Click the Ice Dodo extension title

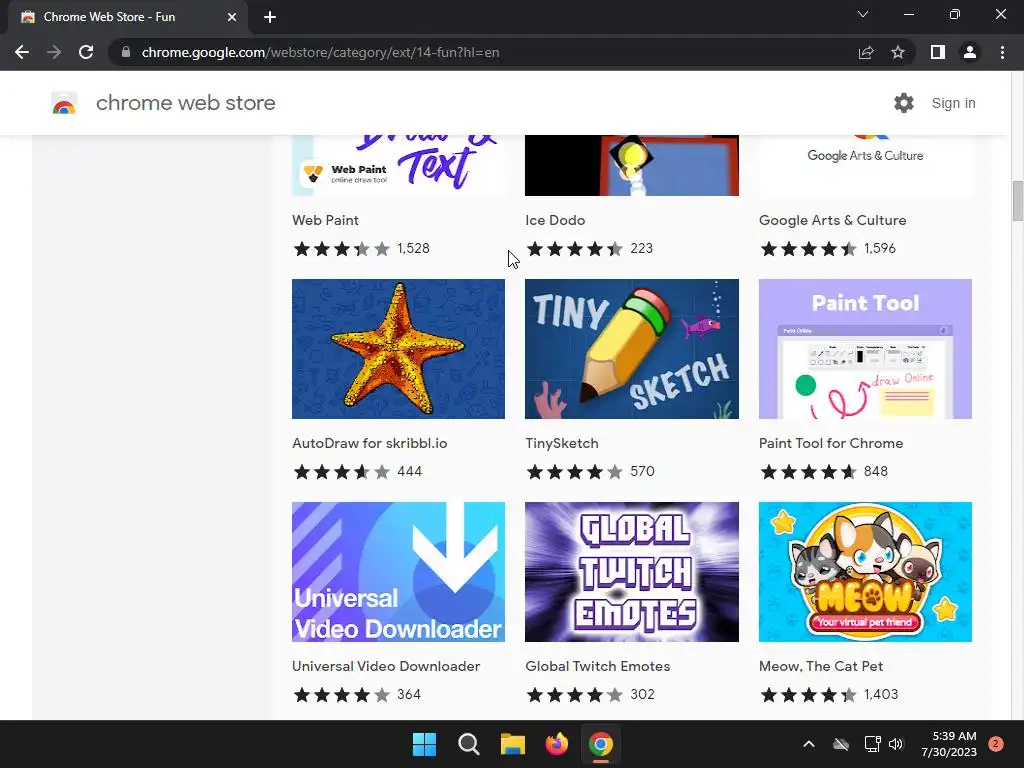[555, 220]
